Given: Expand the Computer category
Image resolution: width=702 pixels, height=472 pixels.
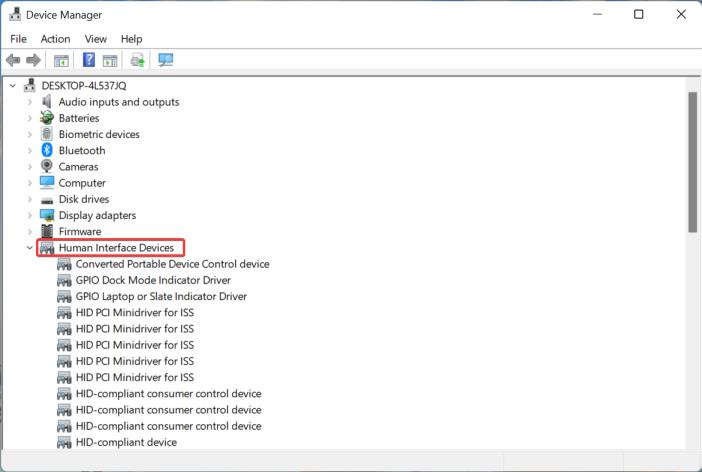Looking at the screenshot, I should [30, 183].
